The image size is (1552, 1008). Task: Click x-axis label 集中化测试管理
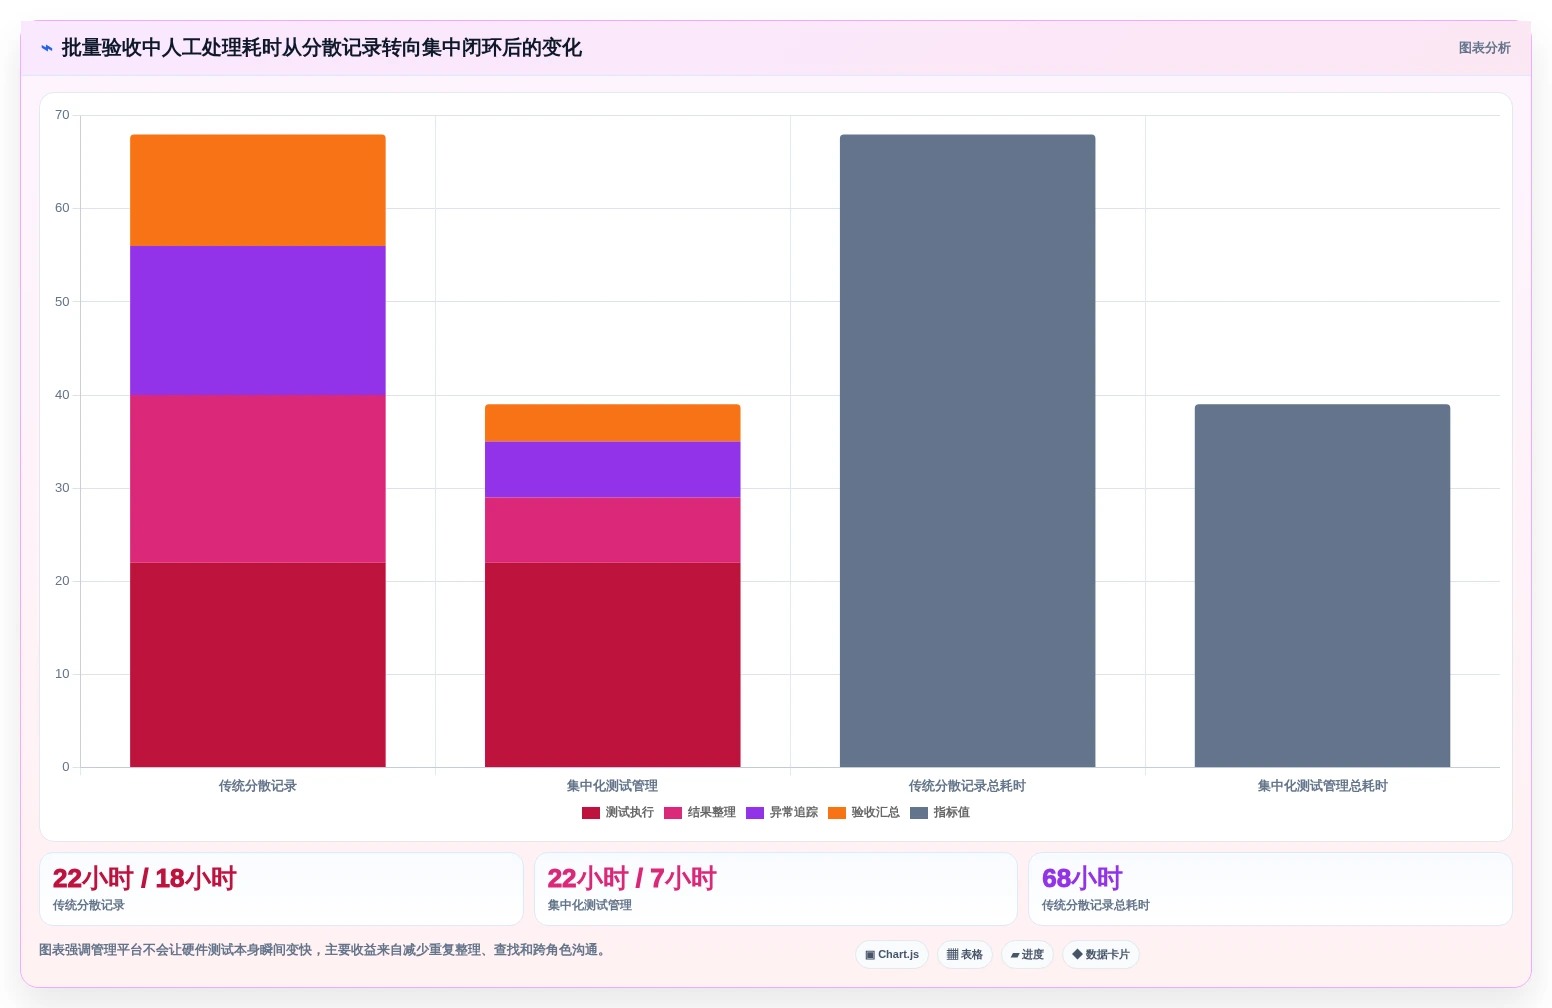point(613,786)
